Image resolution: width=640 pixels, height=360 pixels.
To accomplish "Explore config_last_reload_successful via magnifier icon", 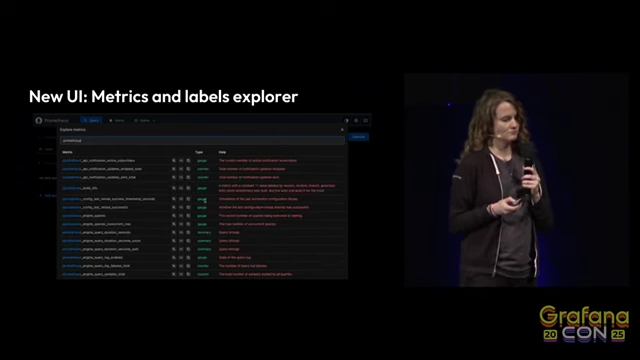I will [x=174, y=207].
